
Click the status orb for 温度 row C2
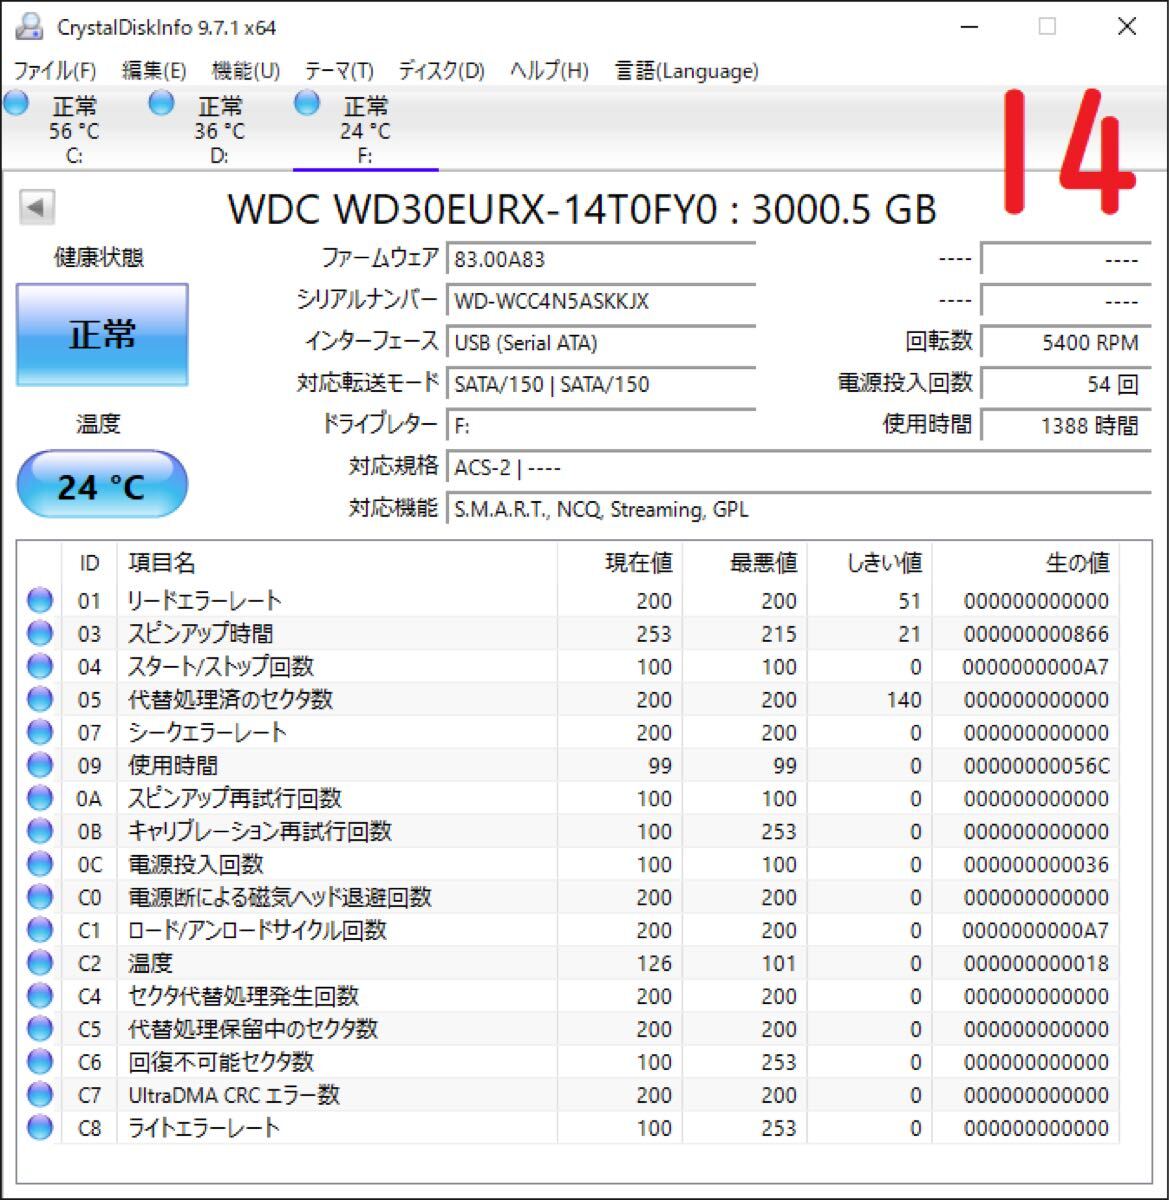point(40,963)
